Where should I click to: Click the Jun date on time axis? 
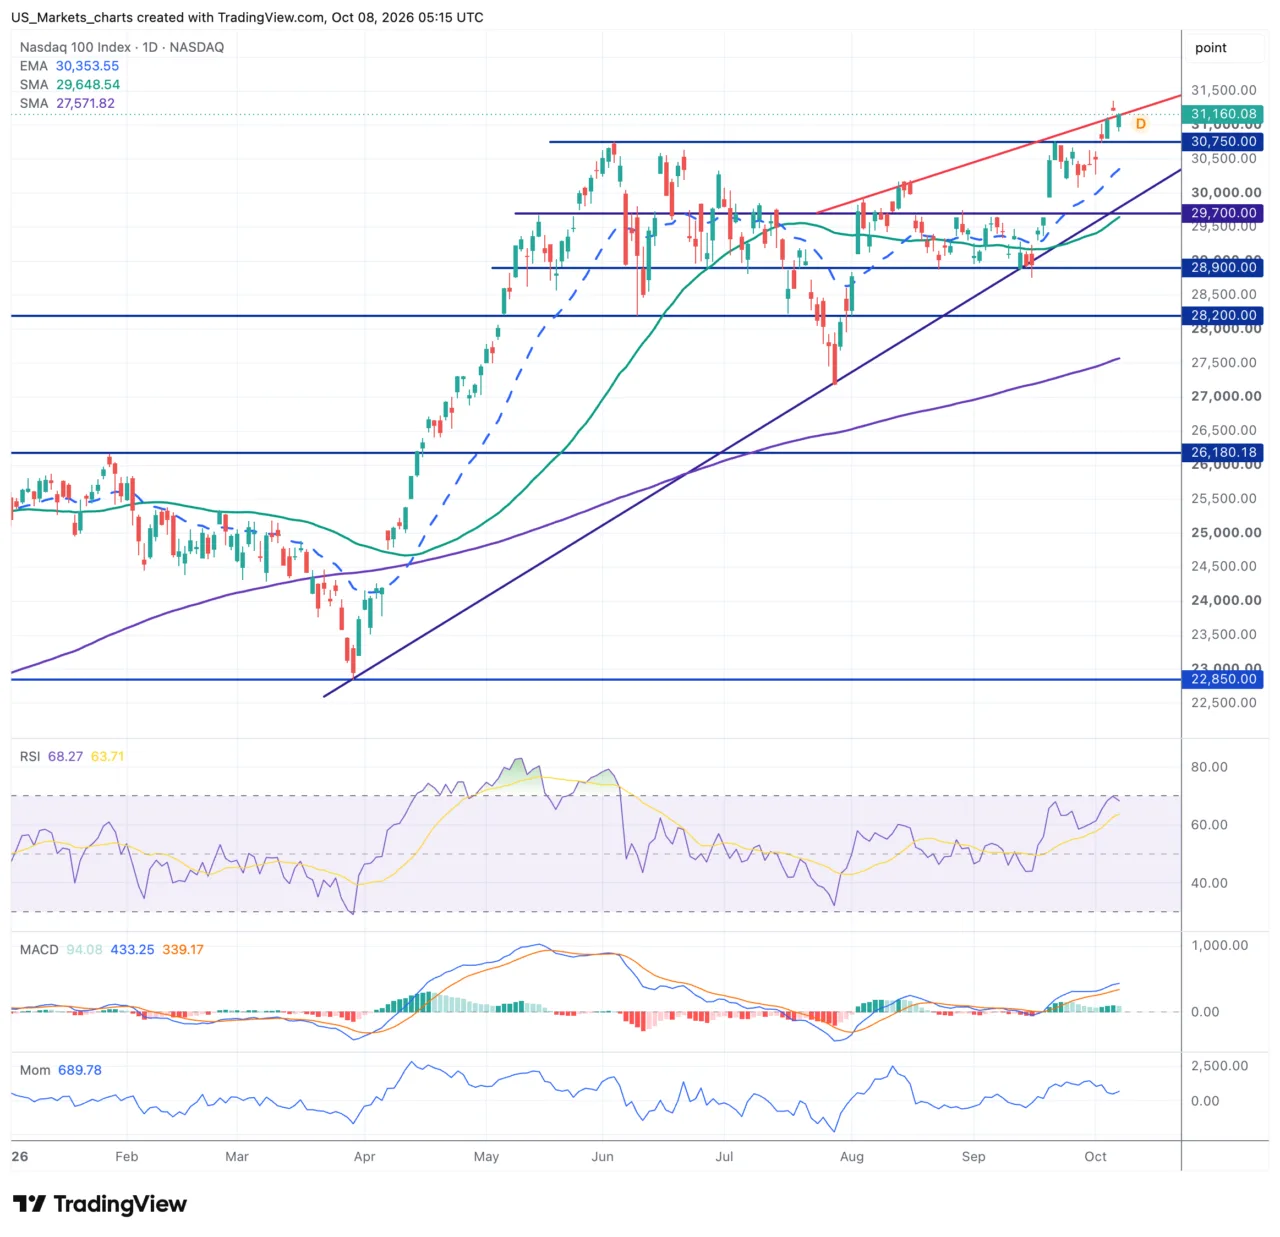click(602, 1156)
